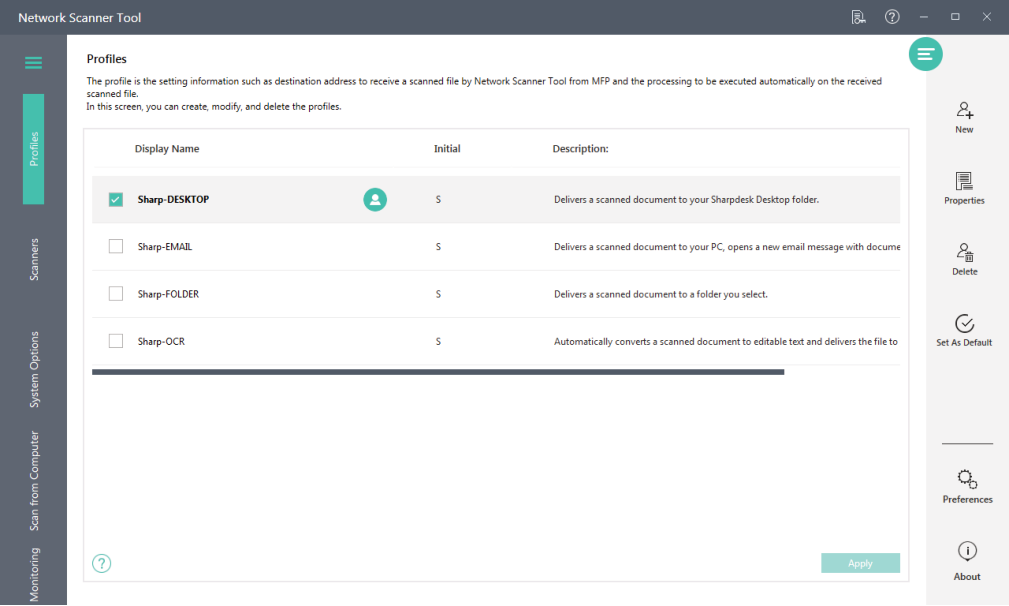Click the title bar help question icon
Viewport: 1009px width, 606px height.
point(892,17)
